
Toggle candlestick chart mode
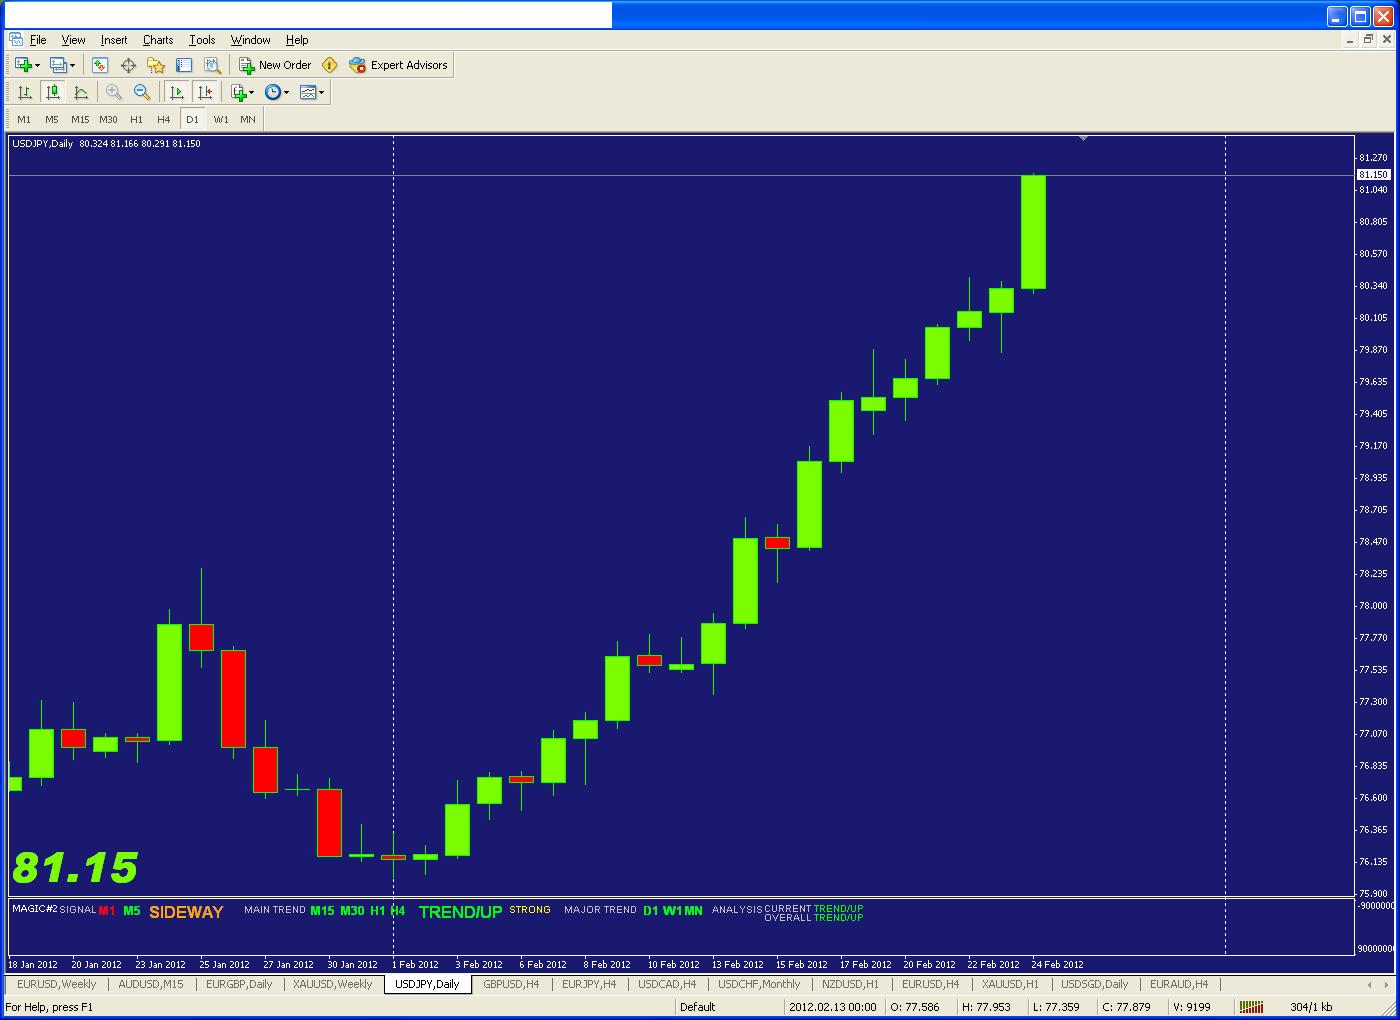53,92
